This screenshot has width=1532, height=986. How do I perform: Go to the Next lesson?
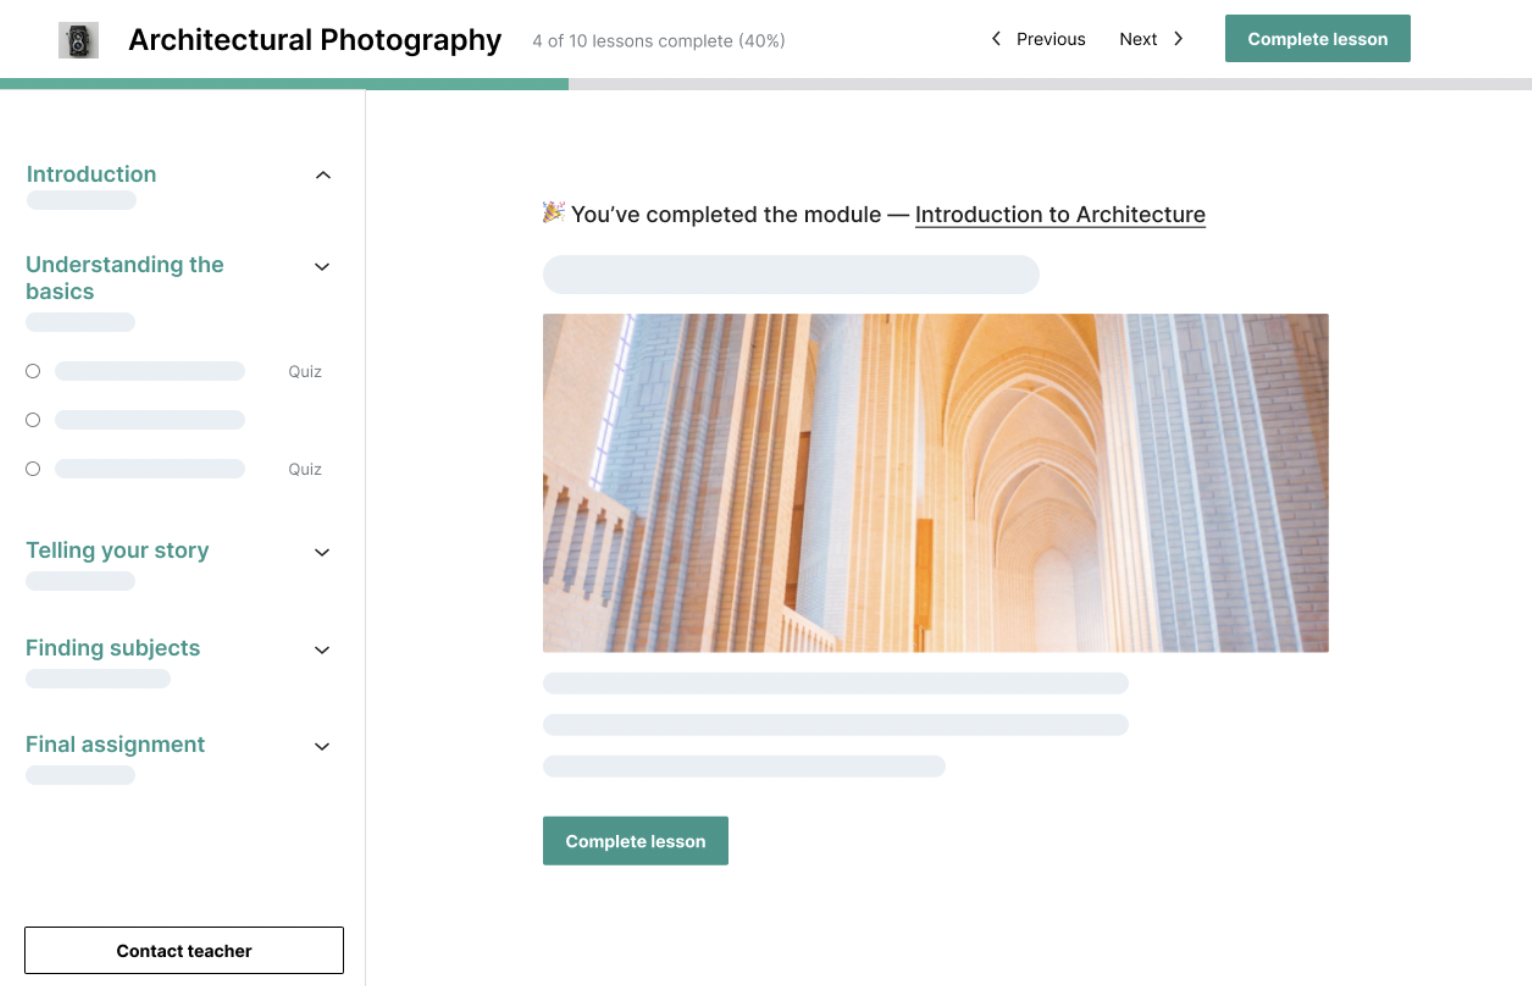point(1138,39)
